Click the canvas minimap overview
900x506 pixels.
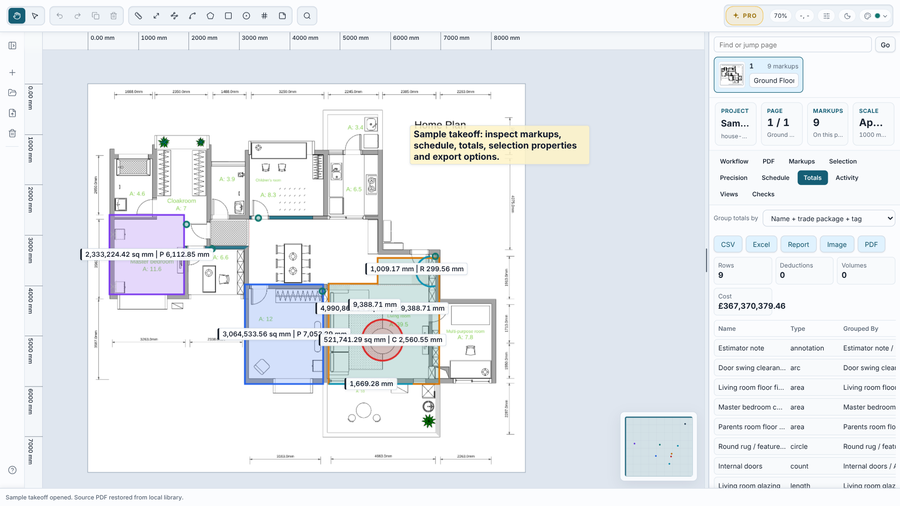pyautogui.click(x=658, y=446)
